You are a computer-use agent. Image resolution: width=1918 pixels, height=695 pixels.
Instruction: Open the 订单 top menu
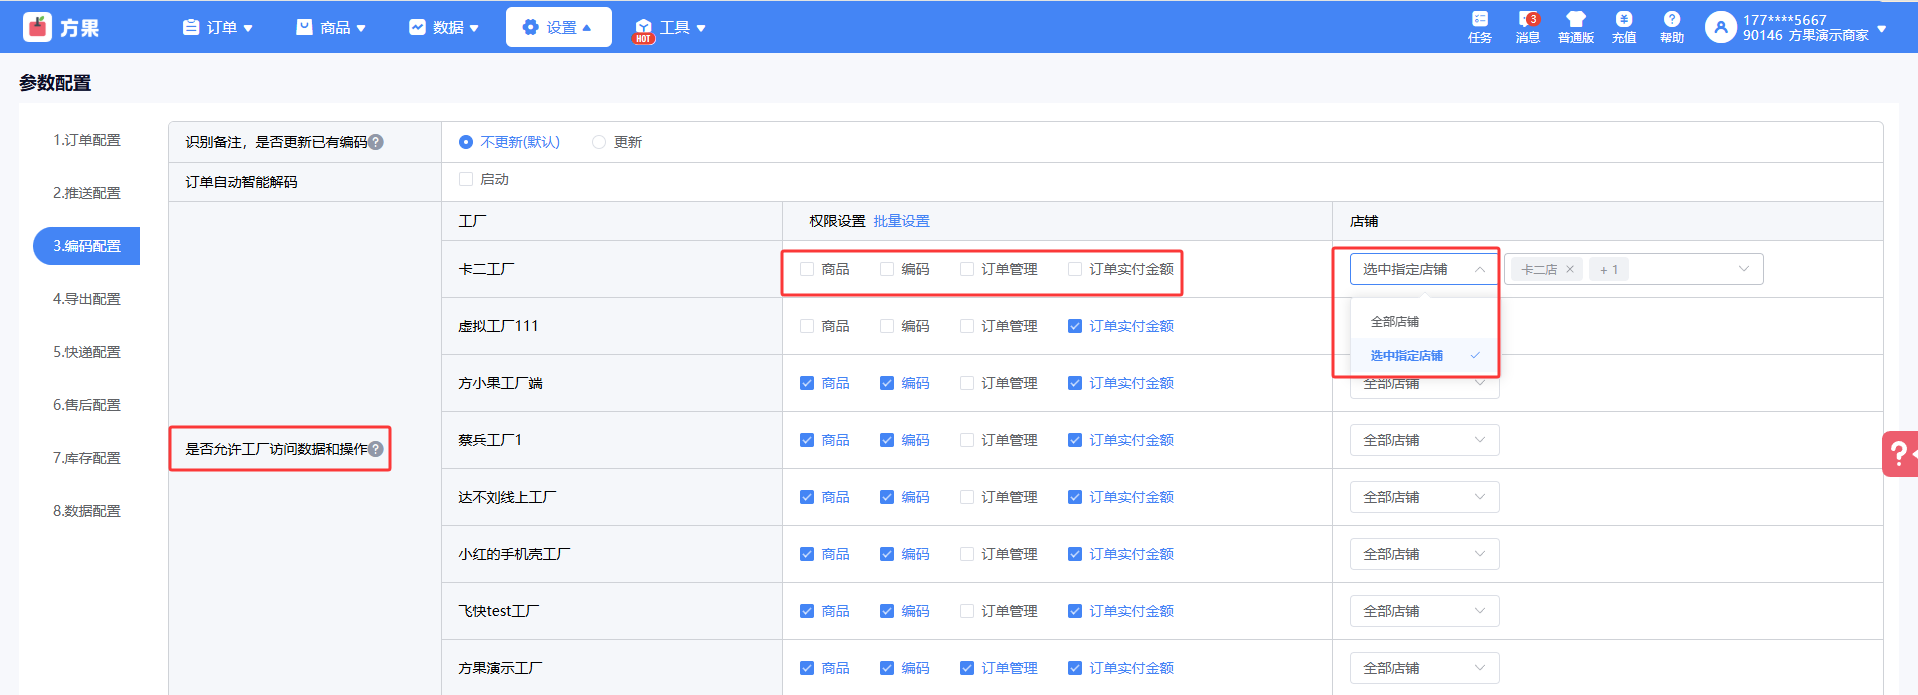pyautogui.click(x=218, y=28)
